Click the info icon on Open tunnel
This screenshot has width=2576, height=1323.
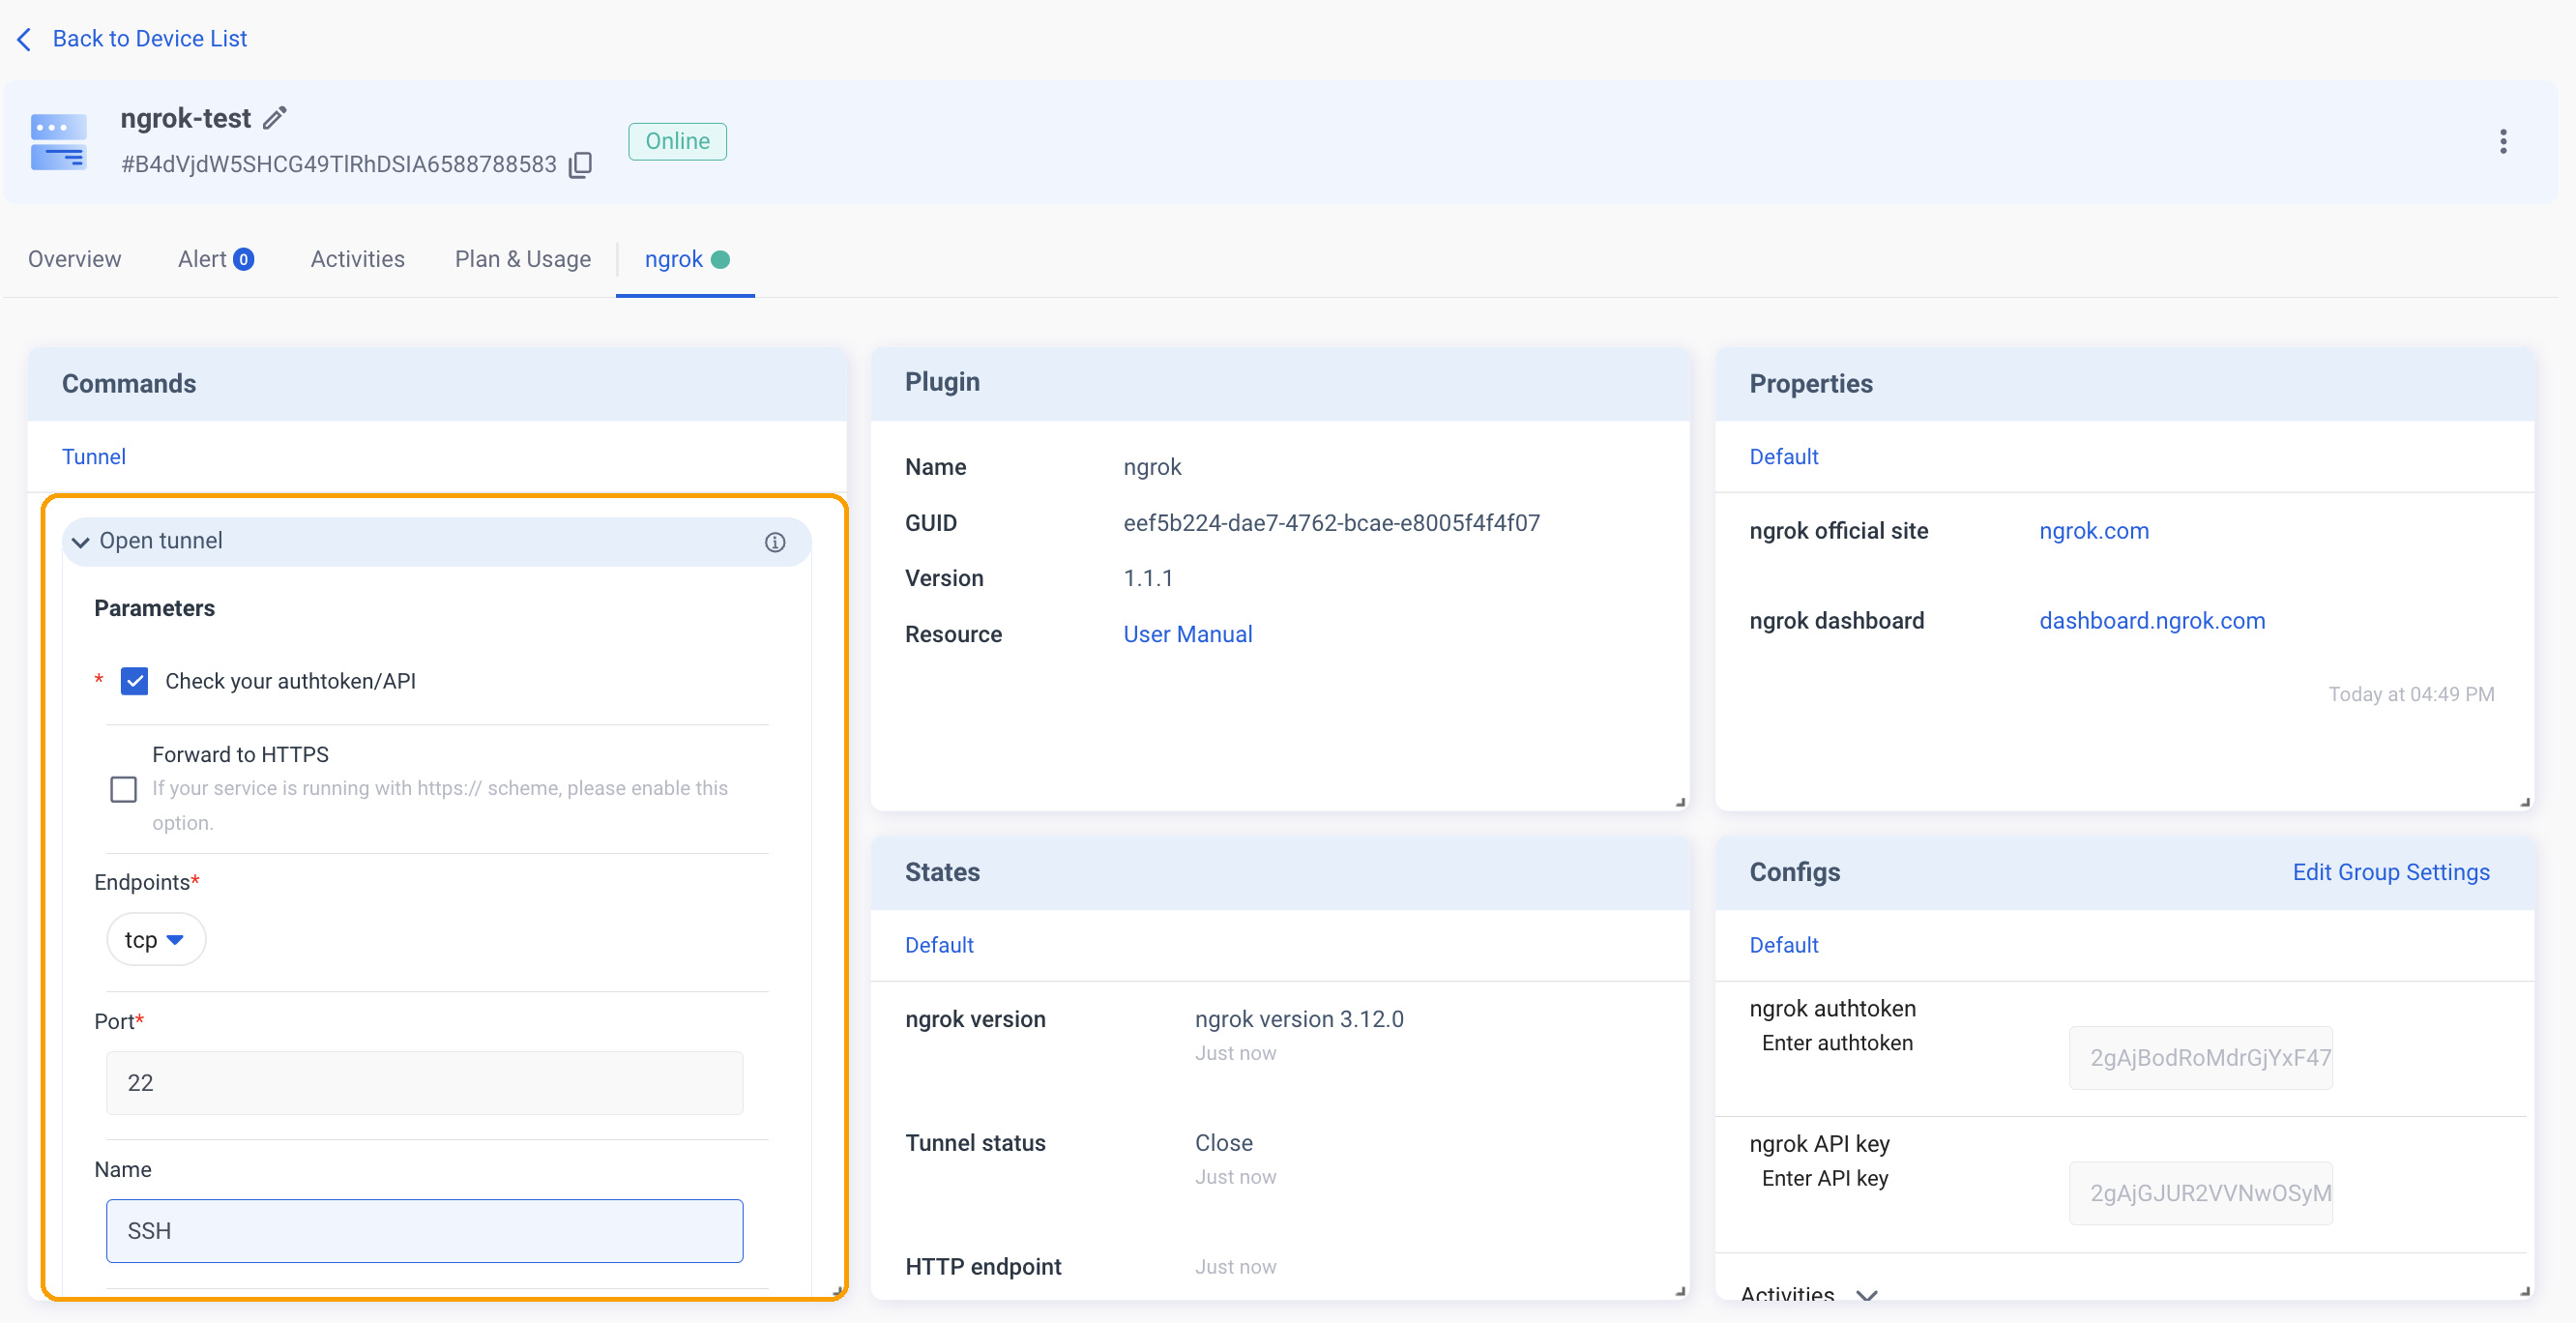(775, 542)
